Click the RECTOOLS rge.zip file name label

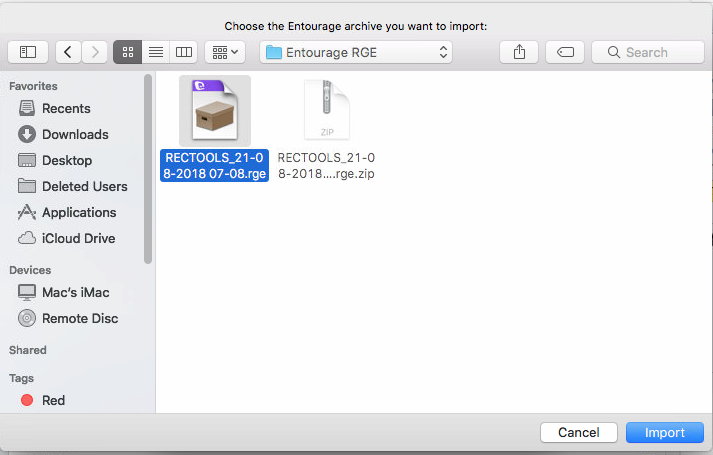pos(326,165)
